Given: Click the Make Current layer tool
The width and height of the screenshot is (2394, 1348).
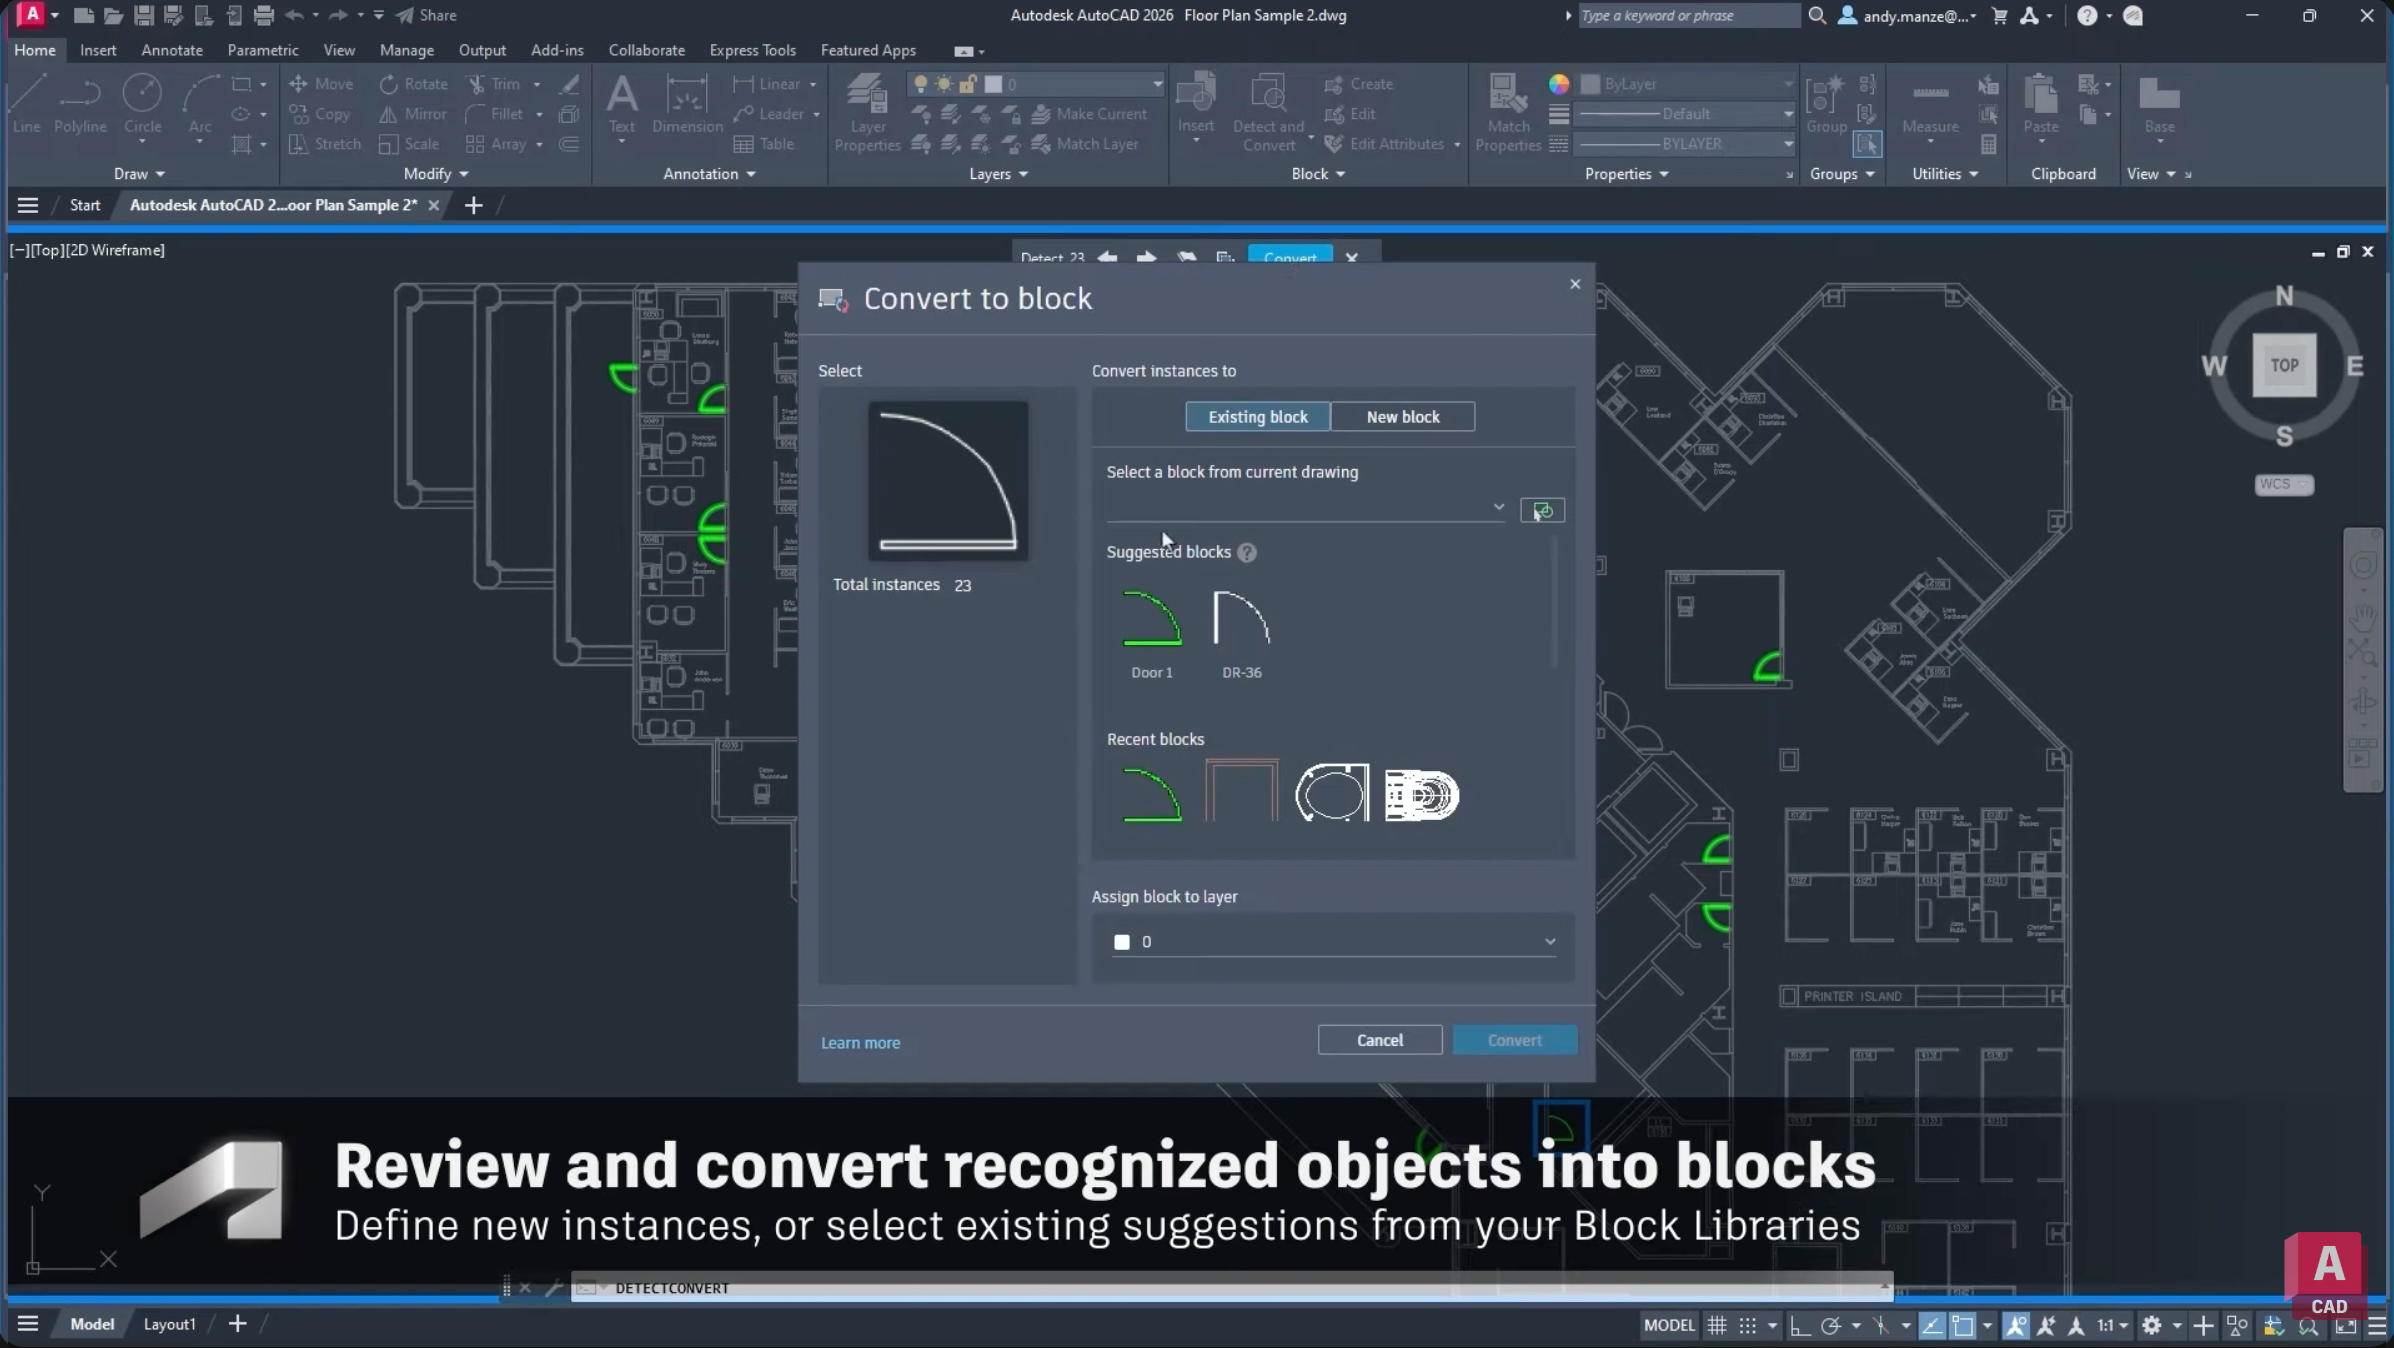Looking at the screenshot, I should 1089,114.
